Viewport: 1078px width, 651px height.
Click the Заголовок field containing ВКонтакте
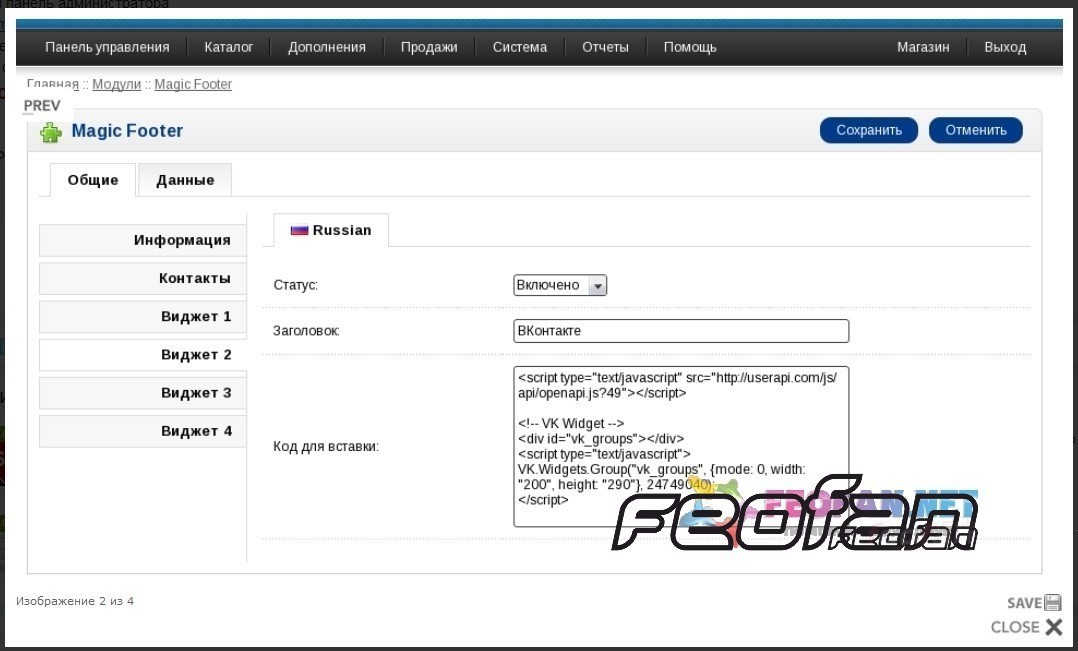[681, 331]
